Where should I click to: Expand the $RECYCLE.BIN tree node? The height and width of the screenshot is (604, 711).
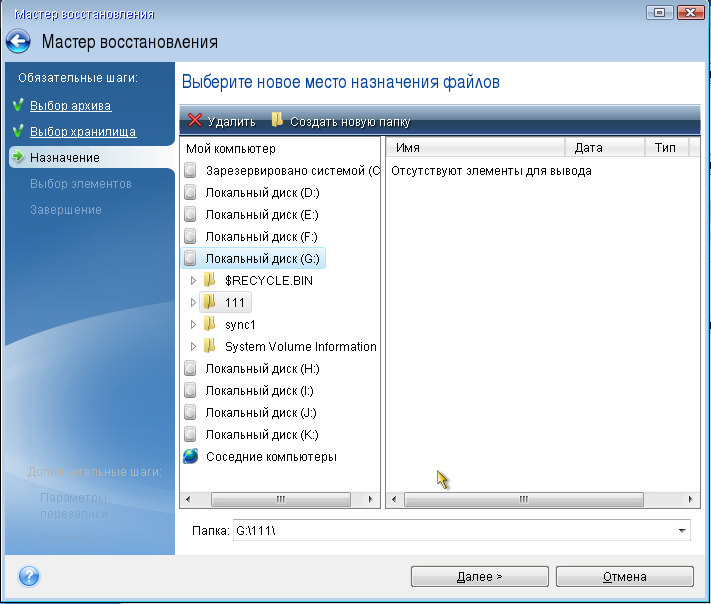click(193, 280)
